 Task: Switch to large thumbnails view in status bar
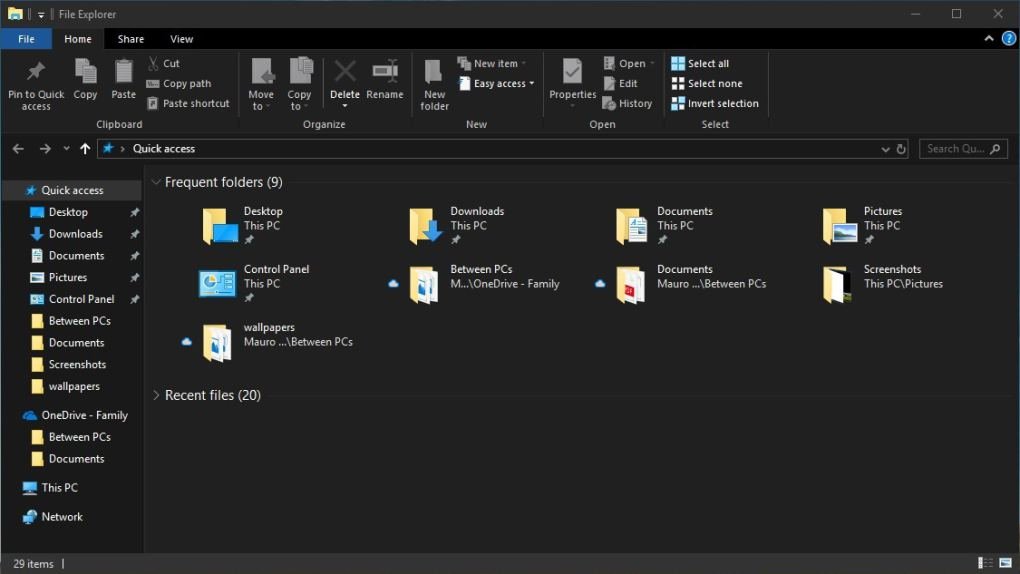1006,564
